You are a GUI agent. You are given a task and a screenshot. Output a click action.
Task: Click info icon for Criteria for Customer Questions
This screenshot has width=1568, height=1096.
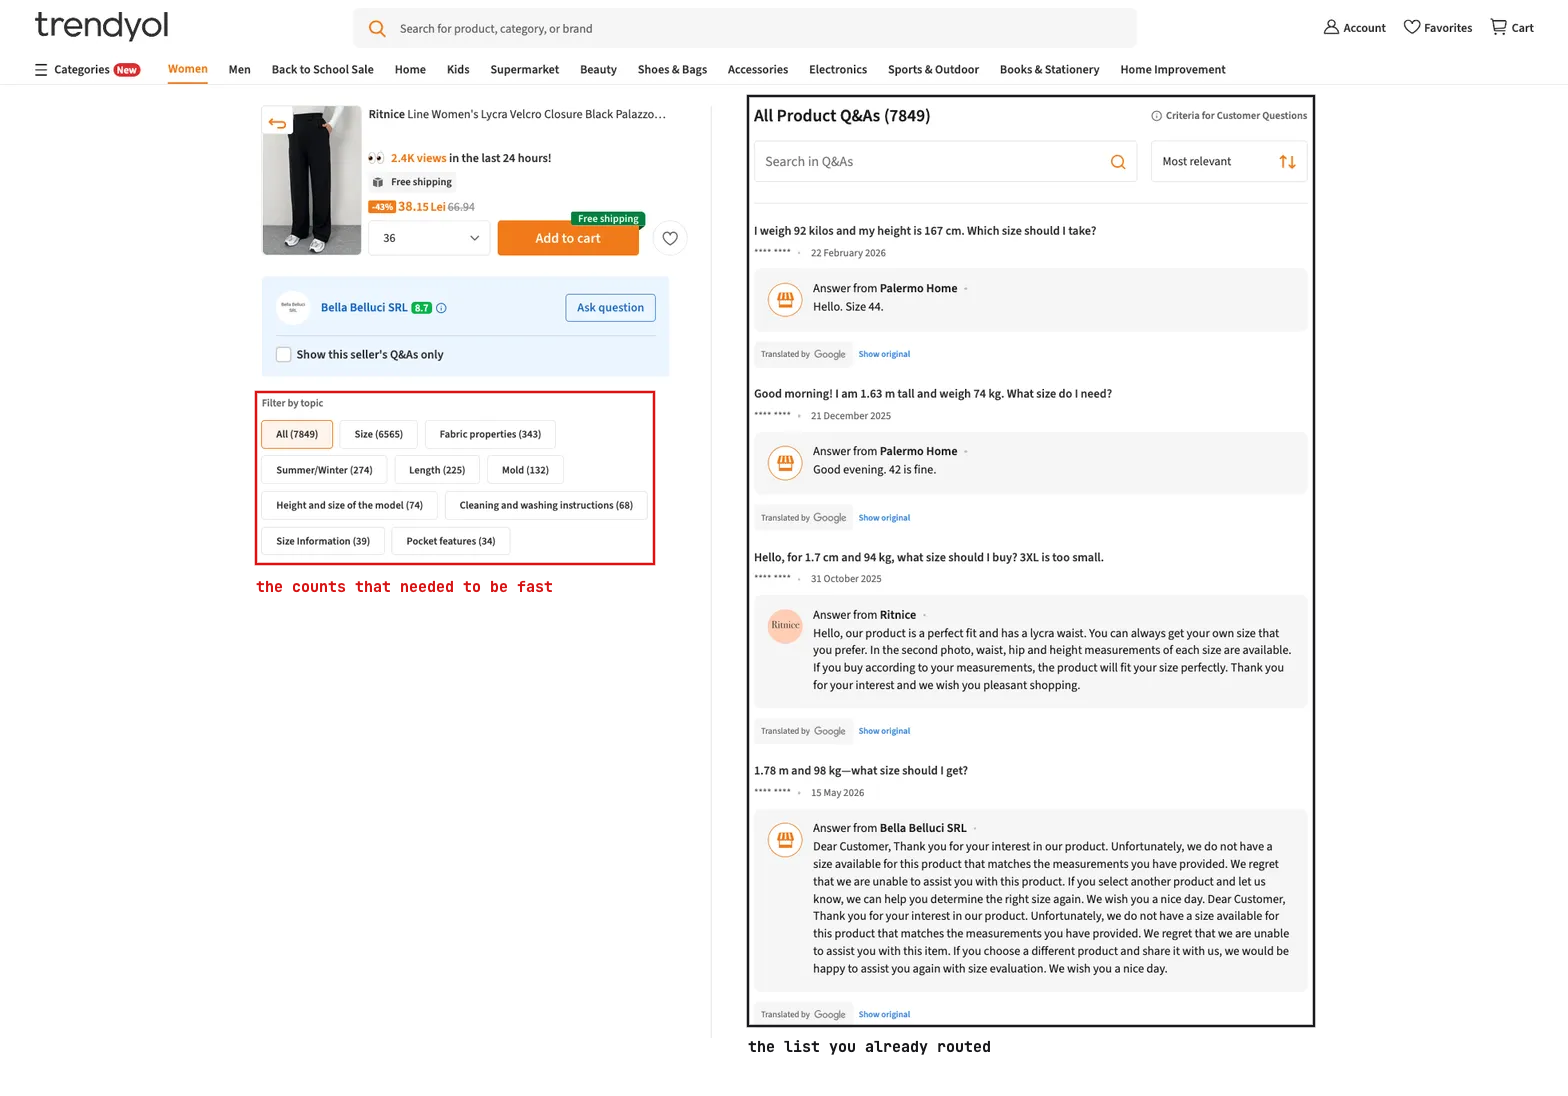[x=1156, y=116]
